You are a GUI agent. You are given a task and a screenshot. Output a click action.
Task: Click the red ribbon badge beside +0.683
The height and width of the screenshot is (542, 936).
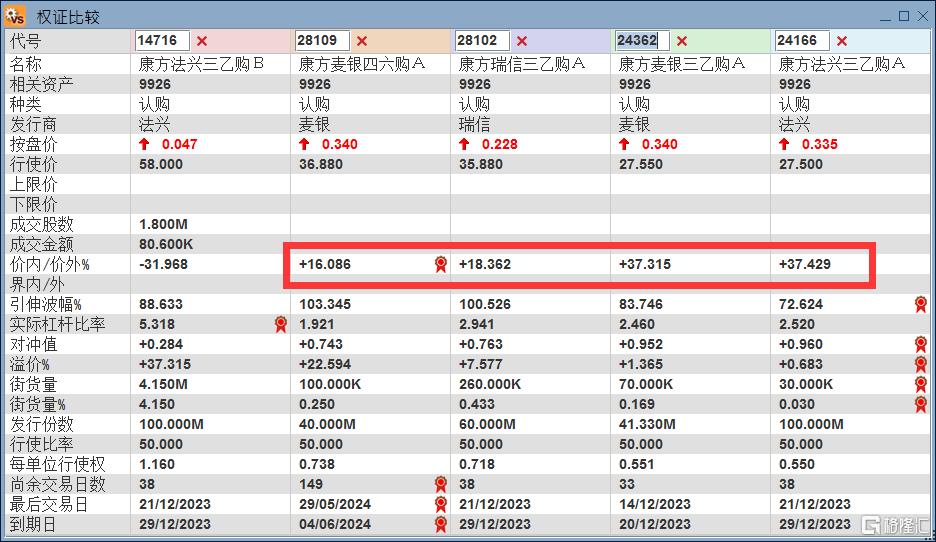click(920, 364)
